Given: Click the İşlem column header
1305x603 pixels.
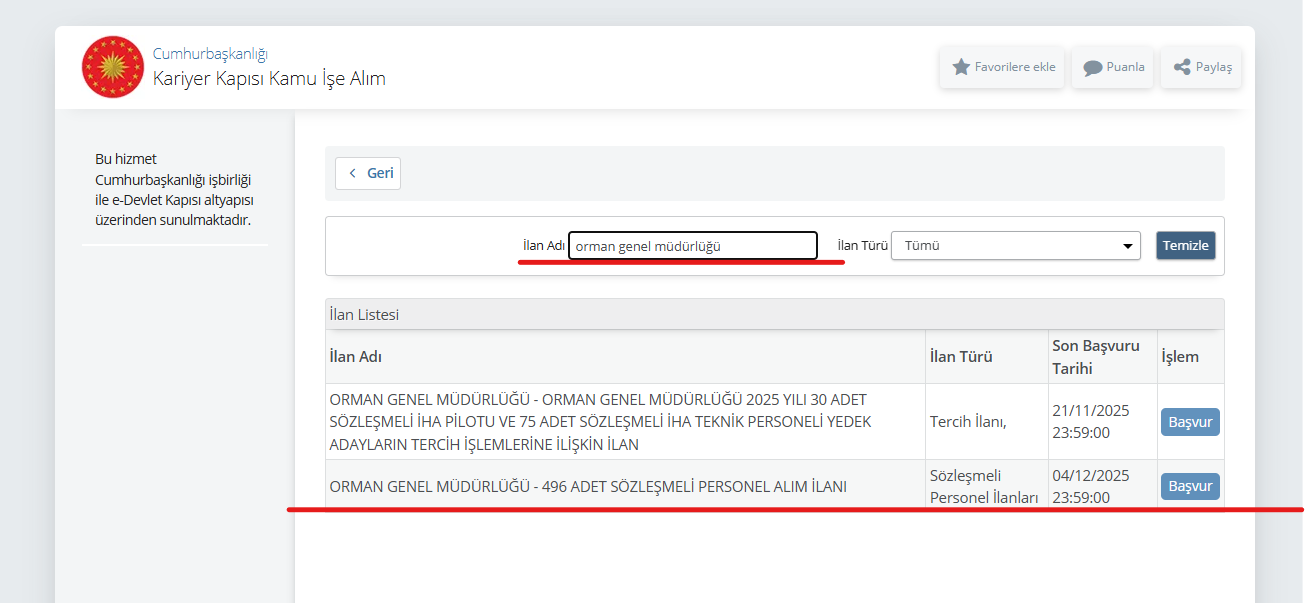Looking at the screenshot, I should coord(1180,357).
